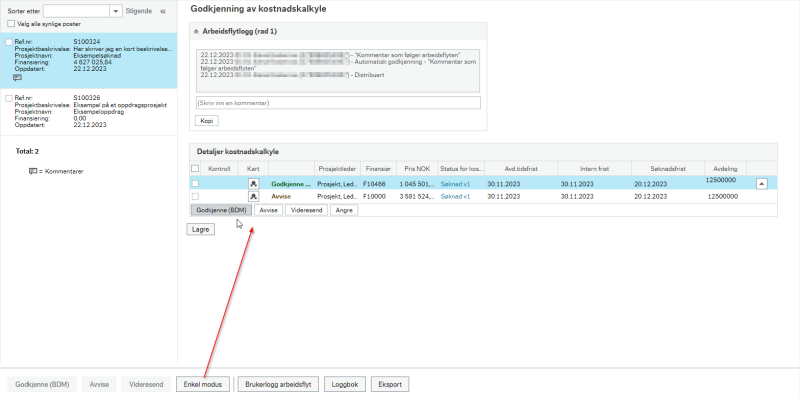Open Søknad v1 link in F10000 row

tap(455, 196)
